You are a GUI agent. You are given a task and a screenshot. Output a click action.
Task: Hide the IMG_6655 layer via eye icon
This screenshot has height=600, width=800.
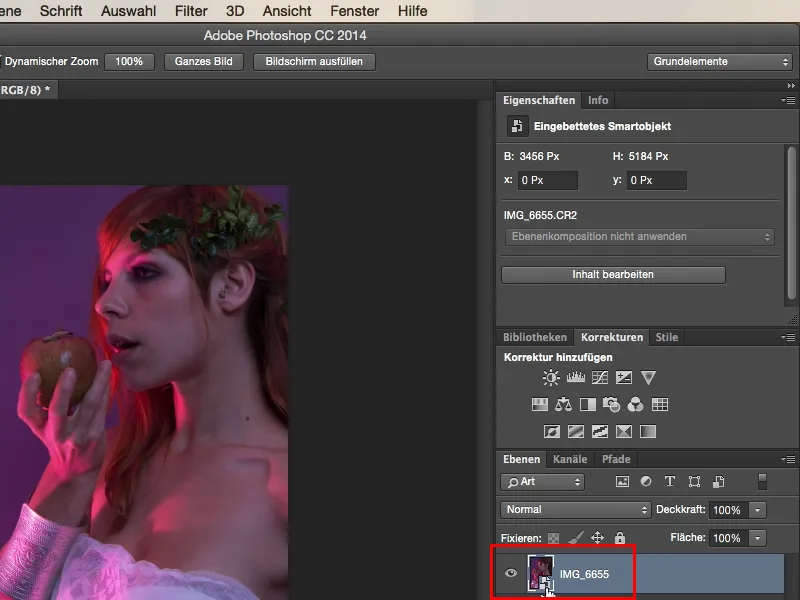[511, 573]
